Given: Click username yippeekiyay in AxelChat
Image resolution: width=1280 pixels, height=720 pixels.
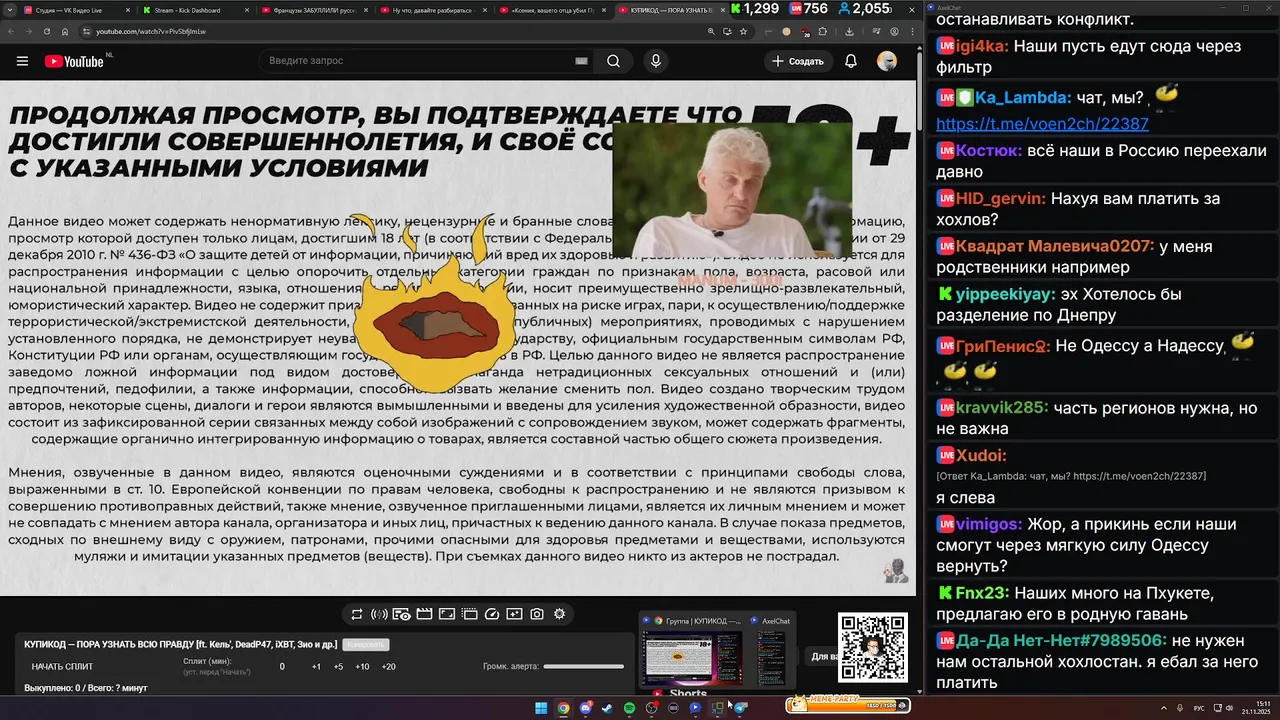Looking at the screenshot, I should 1005,295.
